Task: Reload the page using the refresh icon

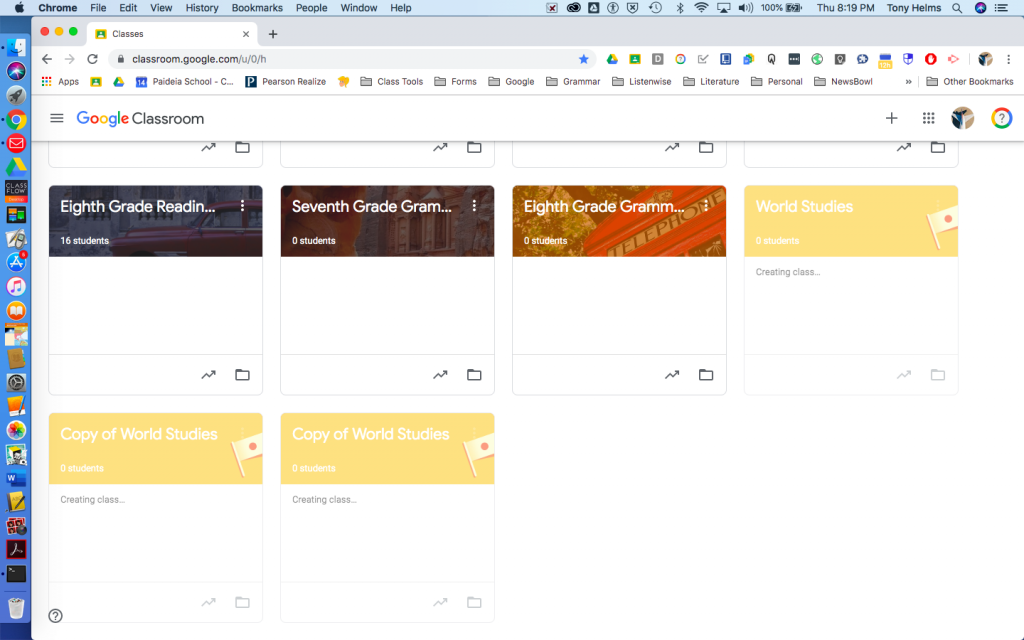Action: click(91, 59)
